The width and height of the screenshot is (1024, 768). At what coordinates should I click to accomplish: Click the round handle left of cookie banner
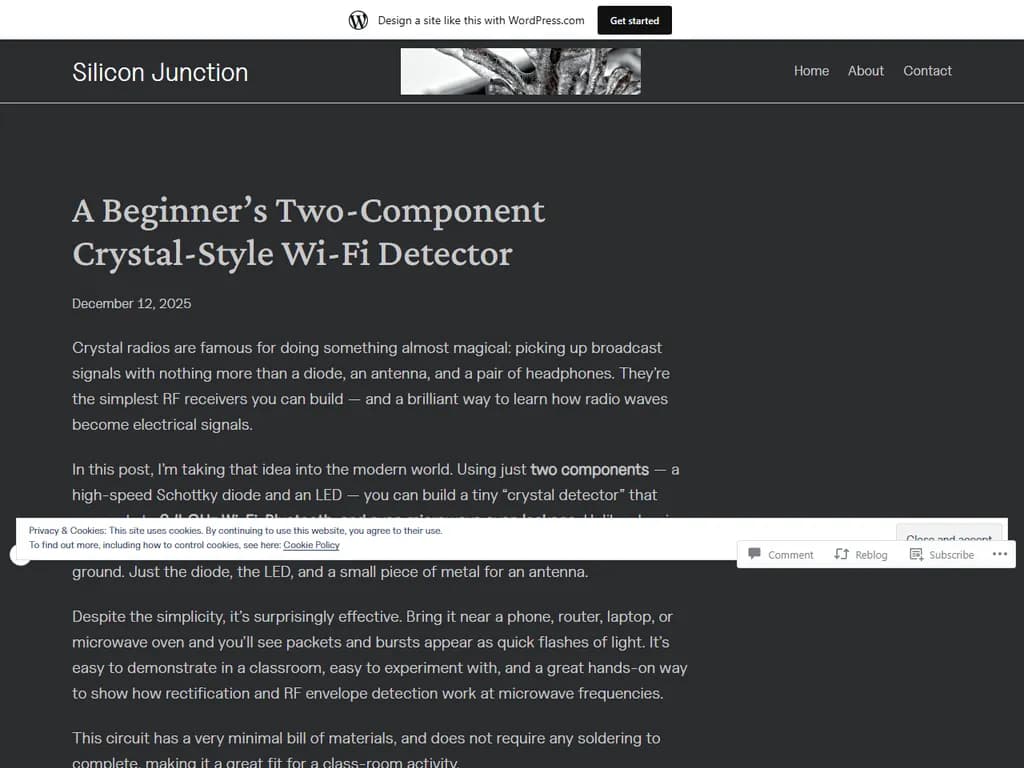point(20,555)
